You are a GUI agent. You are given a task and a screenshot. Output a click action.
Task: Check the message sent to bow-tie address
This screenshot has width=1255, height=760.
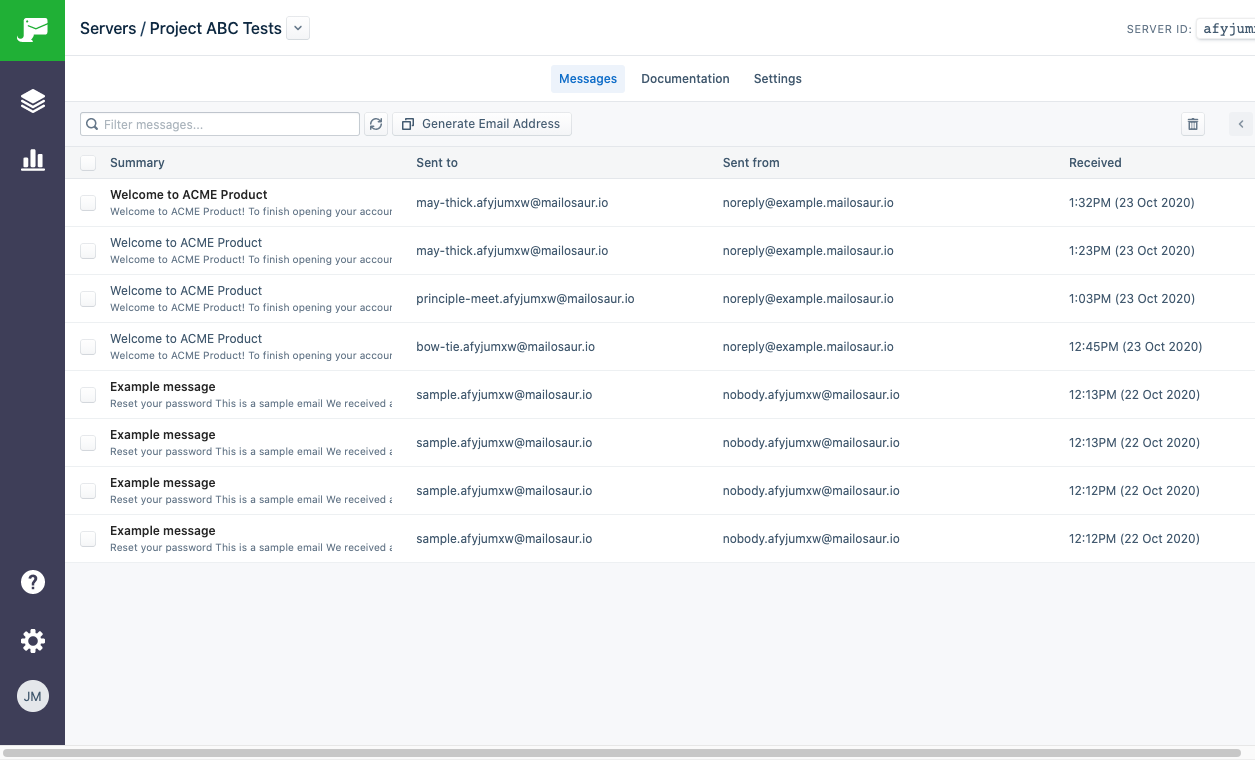click(x=88, y=347)
